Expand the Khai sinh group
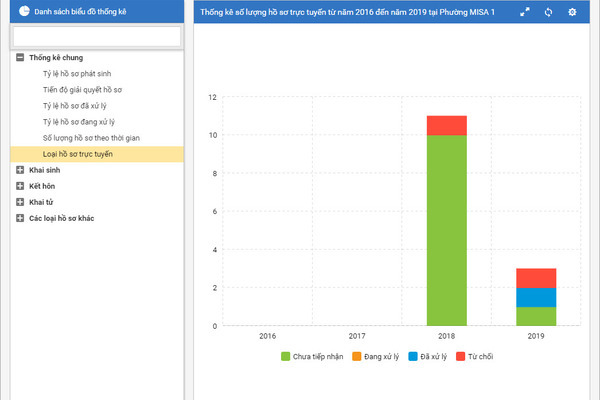This screenshot has height=400, width=600. (x=20, y=170)
